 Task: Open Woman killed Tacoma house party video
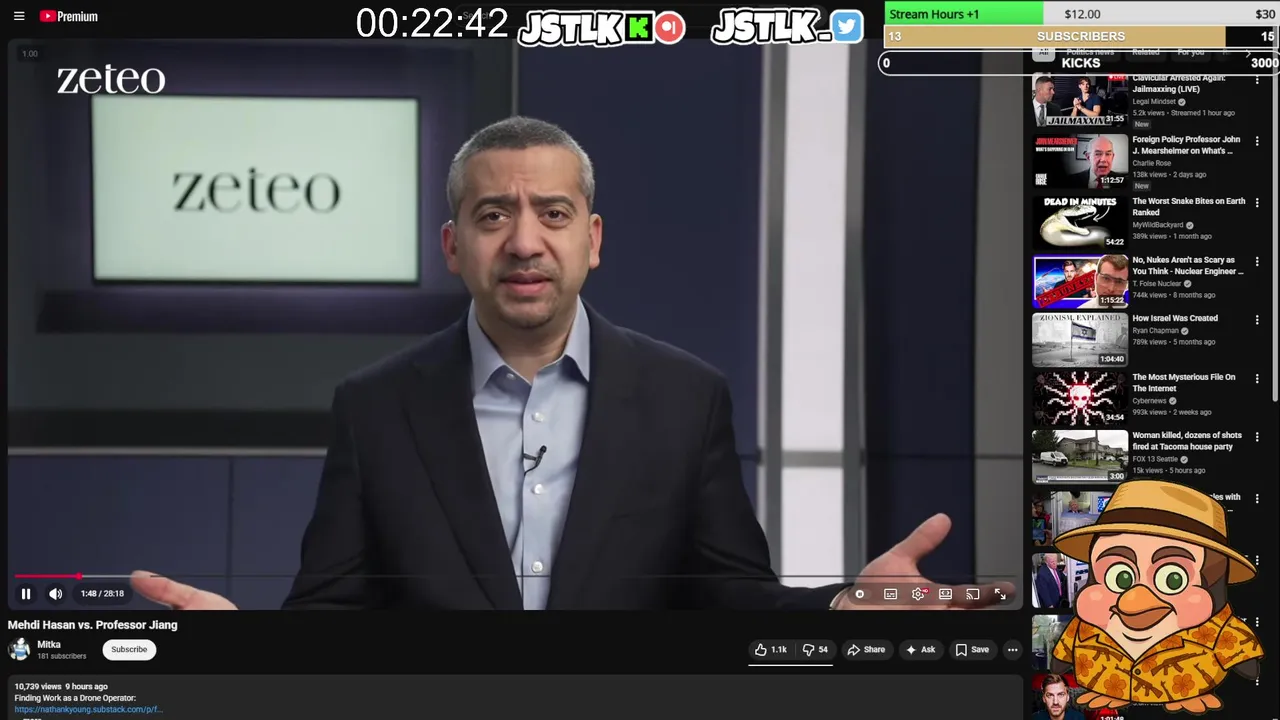coord(1186,441)
